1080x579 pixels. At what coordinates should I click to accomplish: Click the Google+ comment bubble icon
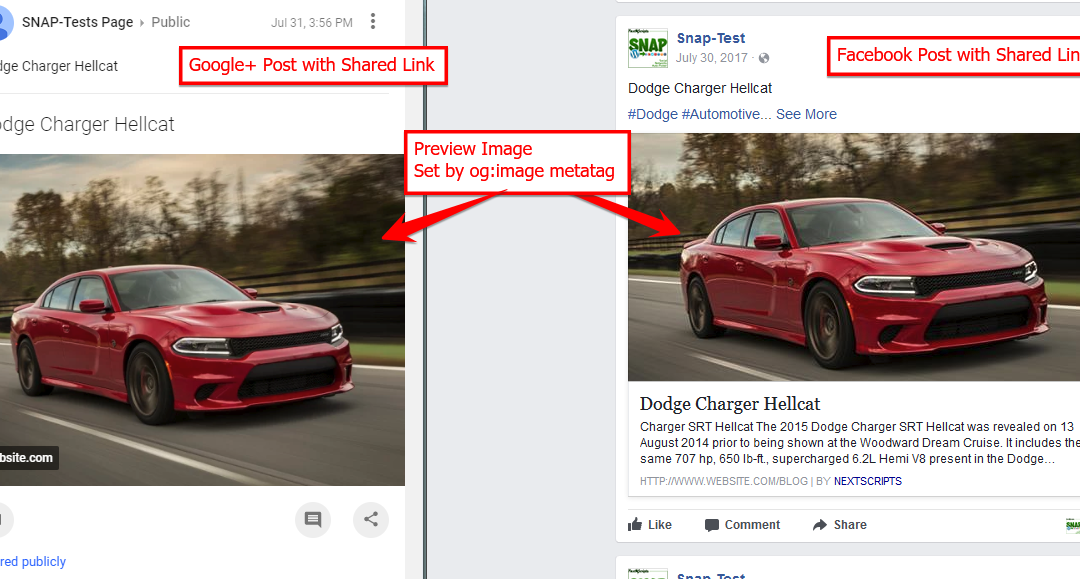click(313, 519)
